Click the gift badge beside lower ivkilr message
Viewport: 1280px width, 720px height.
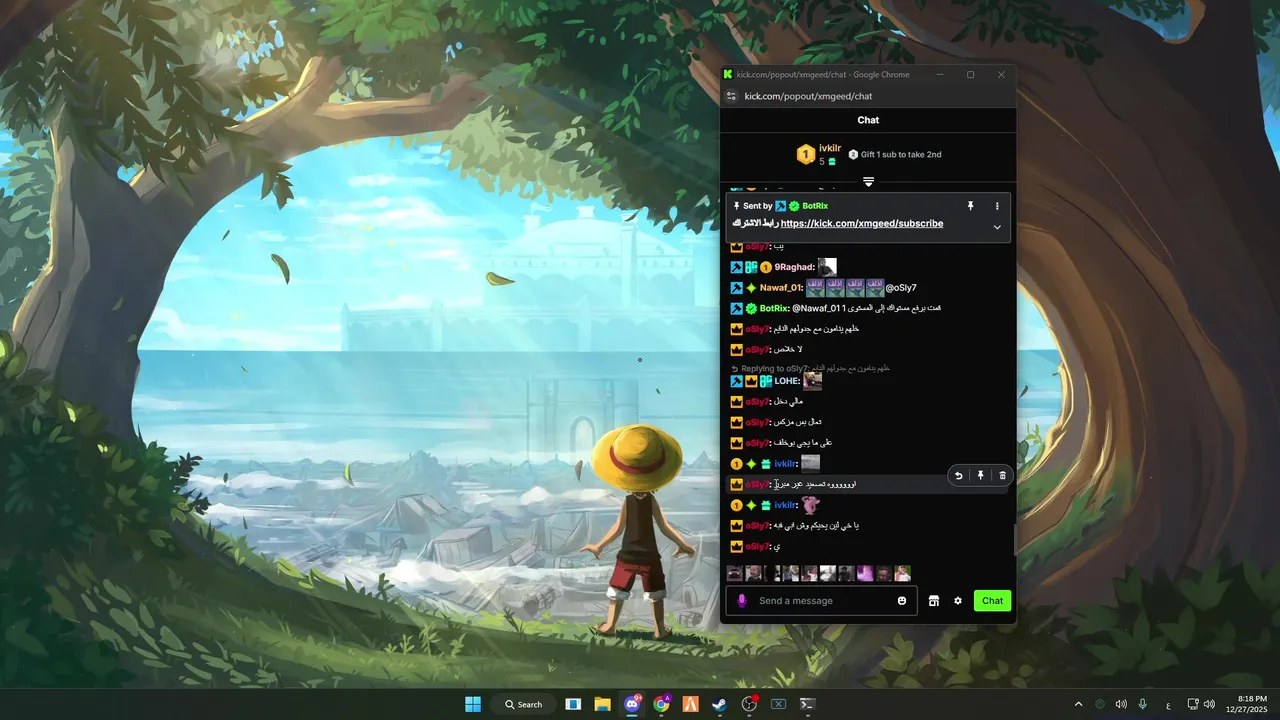[766, 505]
